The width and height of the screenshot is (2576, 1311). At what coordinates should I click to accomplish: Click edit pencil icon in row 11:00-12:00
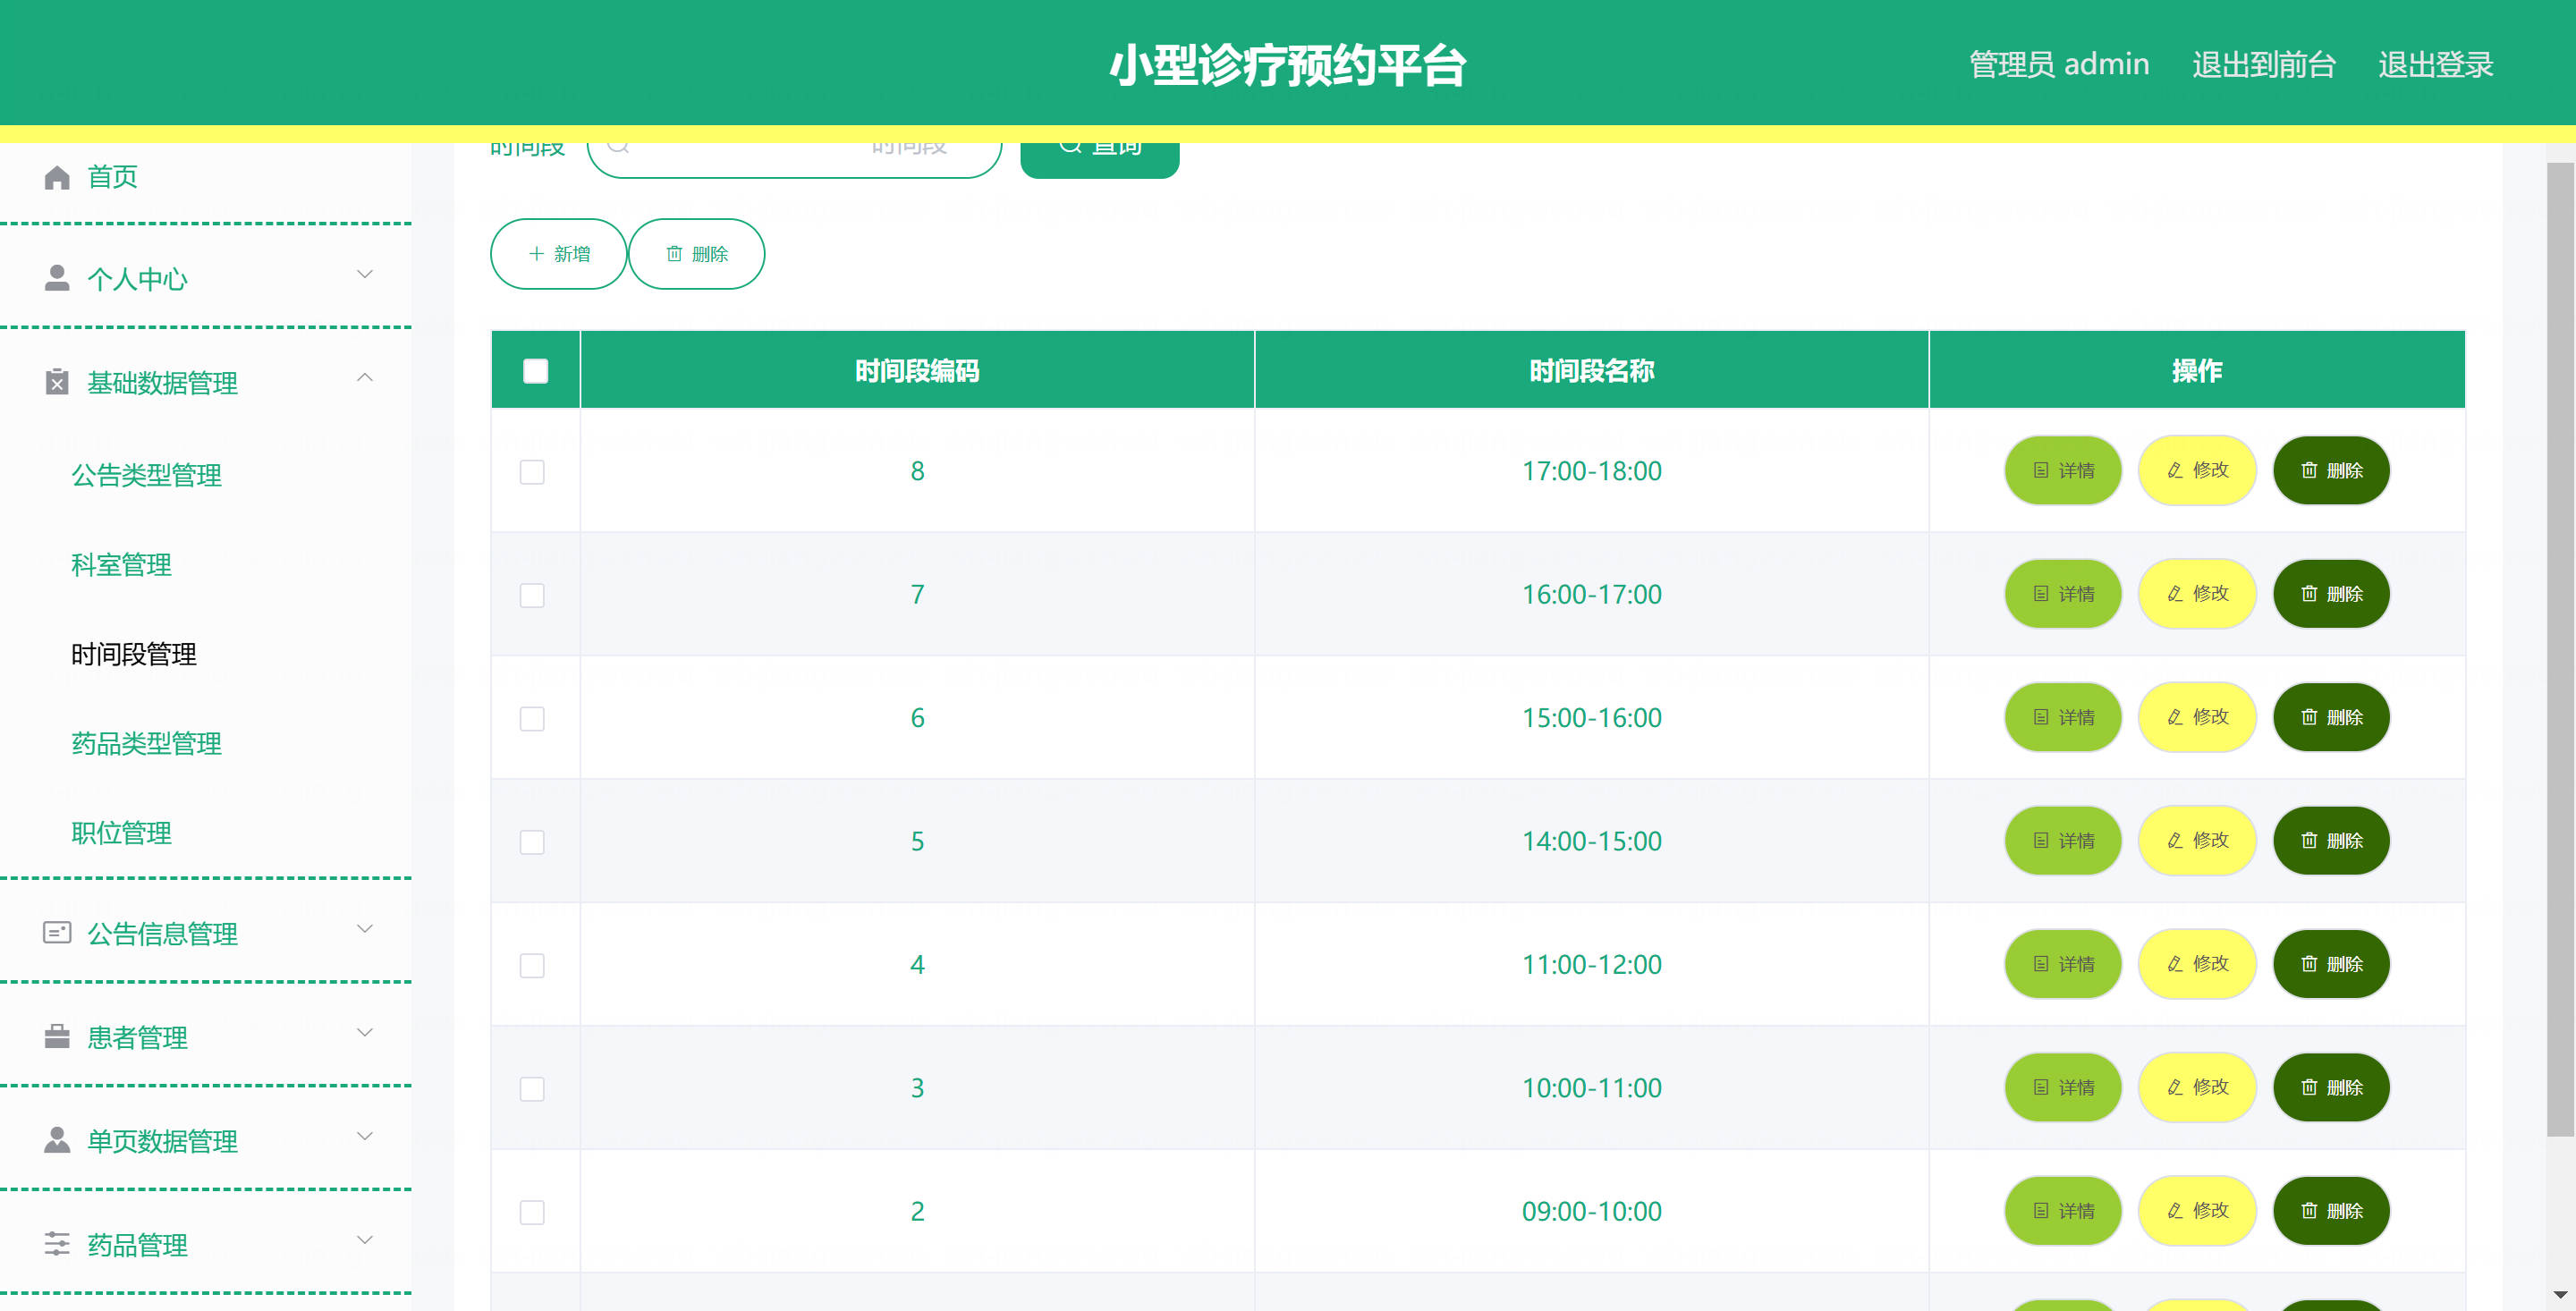tap(2175, 964)
